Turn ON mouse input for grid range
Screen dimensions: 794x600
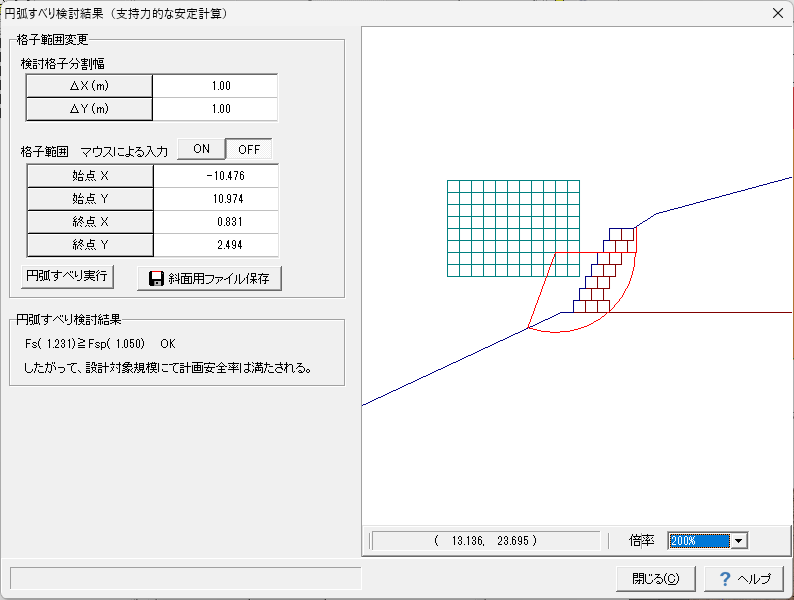coord(201,149)
